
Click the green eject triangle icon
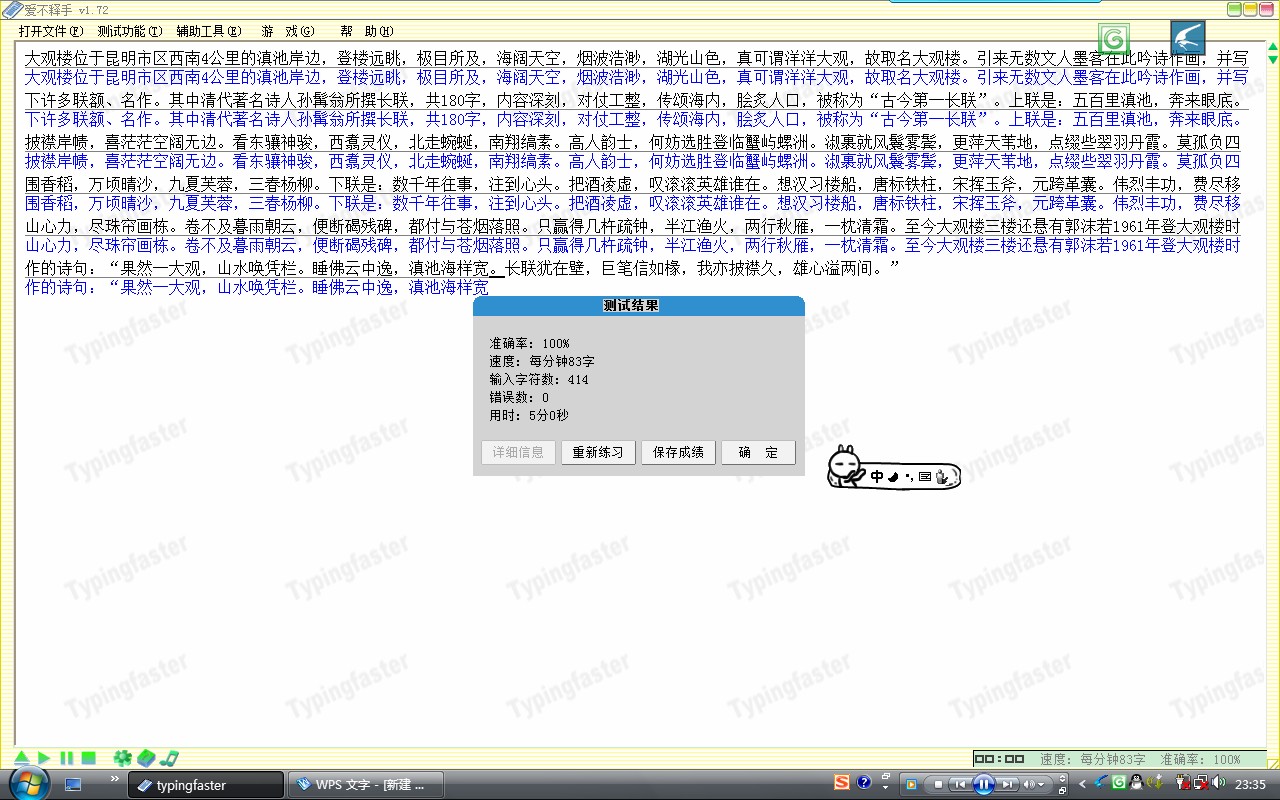pyautogui.click(x=22, y=759)
